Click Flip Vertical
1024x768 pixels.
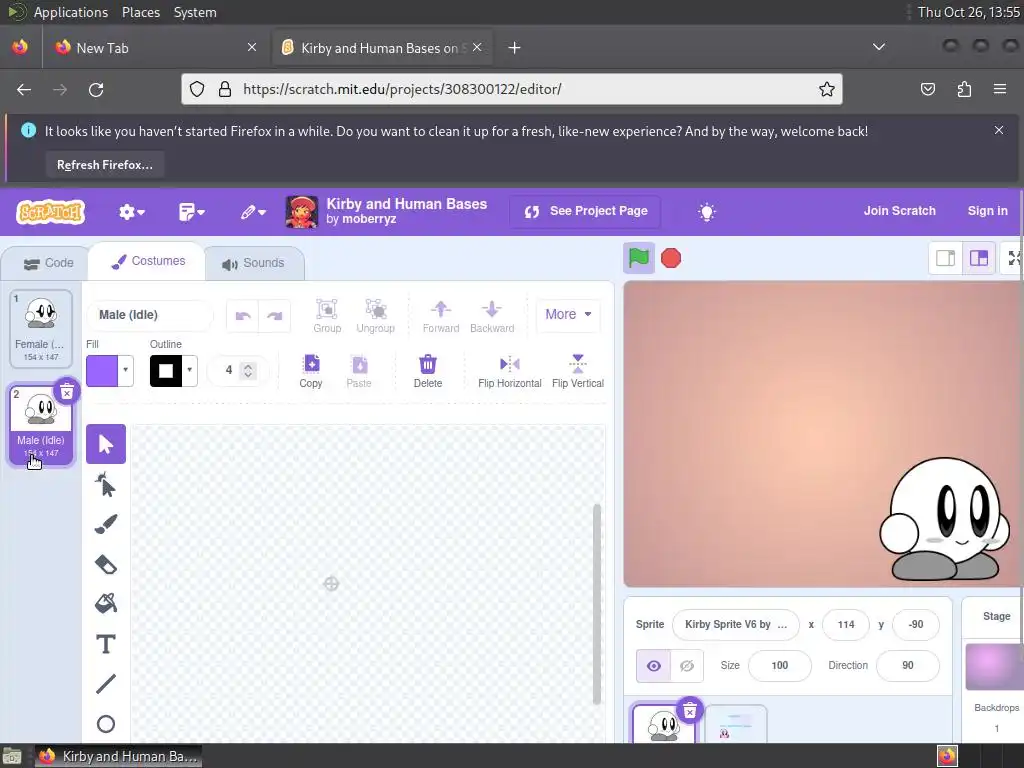coord(578,371)
